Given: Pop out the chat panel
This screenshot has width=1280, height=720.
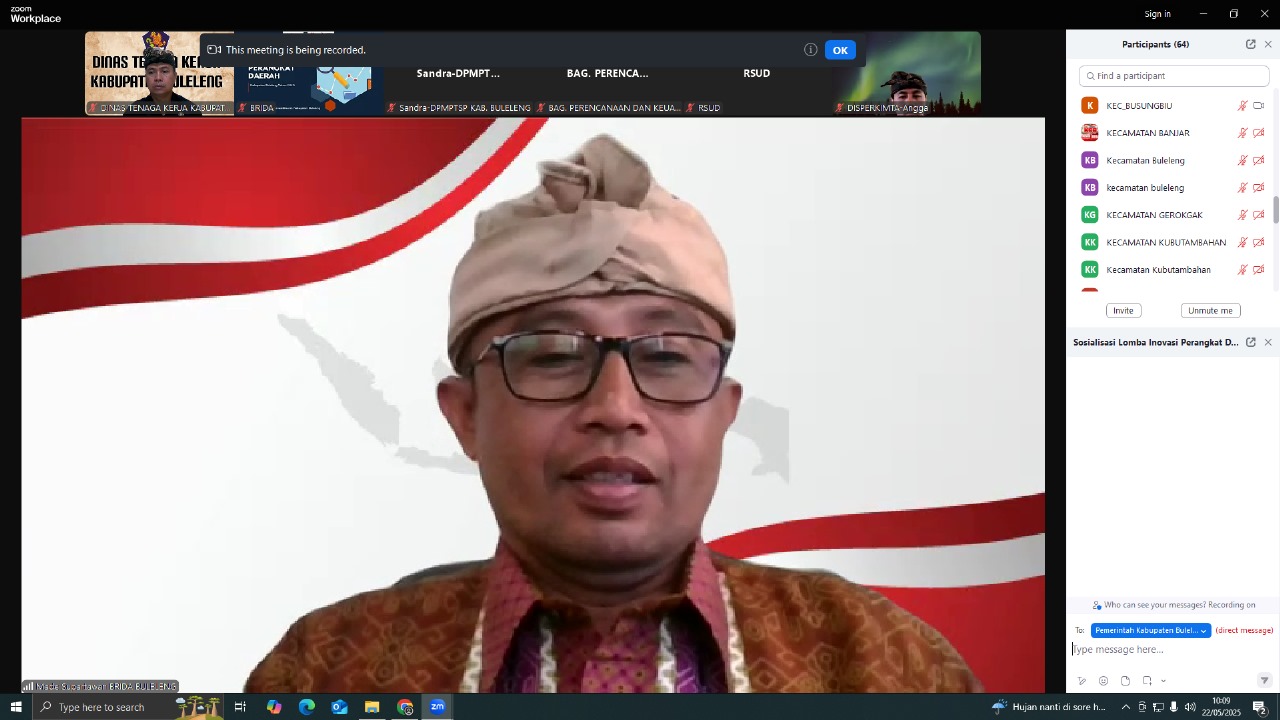Looking at the screenshot, I should [x=1250, y=342].
